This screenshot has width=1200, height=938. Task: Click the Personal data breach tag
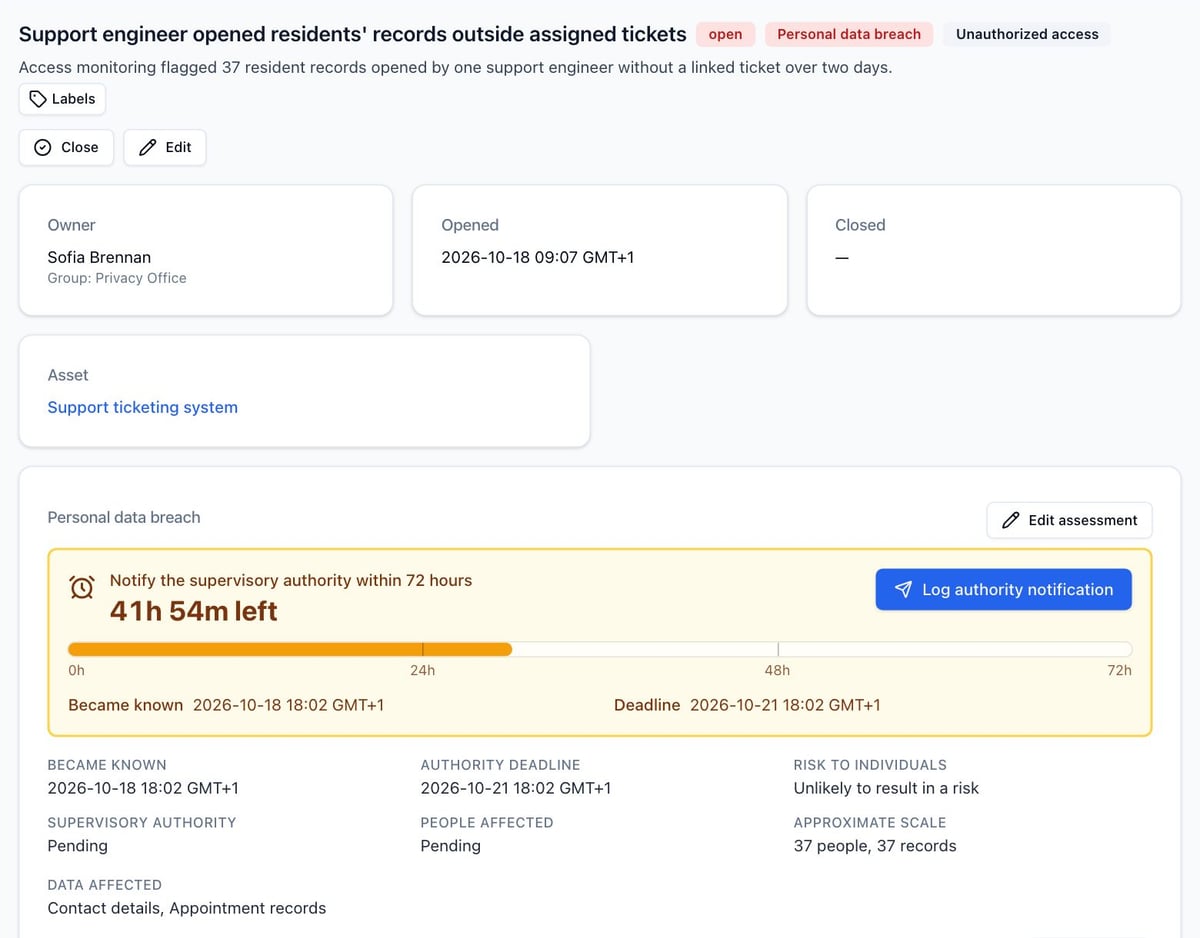(x=849, y=34)
